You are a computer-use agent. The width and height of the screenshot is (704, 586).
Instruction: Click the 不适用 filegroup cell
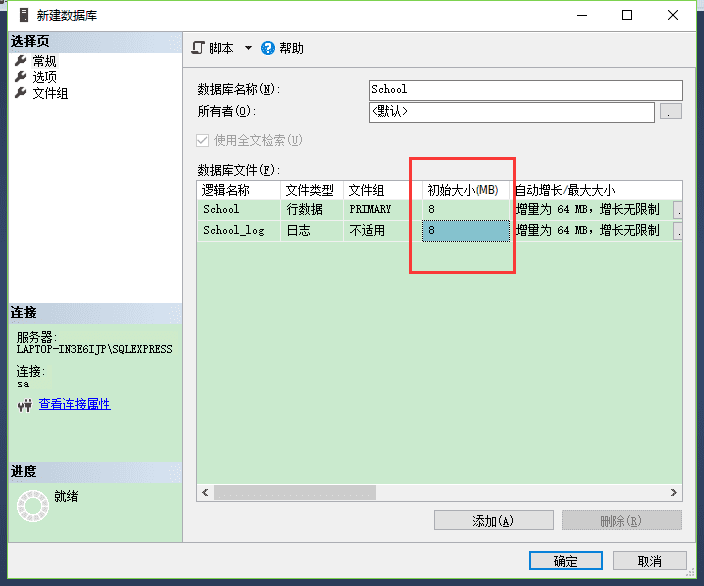coord(383,231)
